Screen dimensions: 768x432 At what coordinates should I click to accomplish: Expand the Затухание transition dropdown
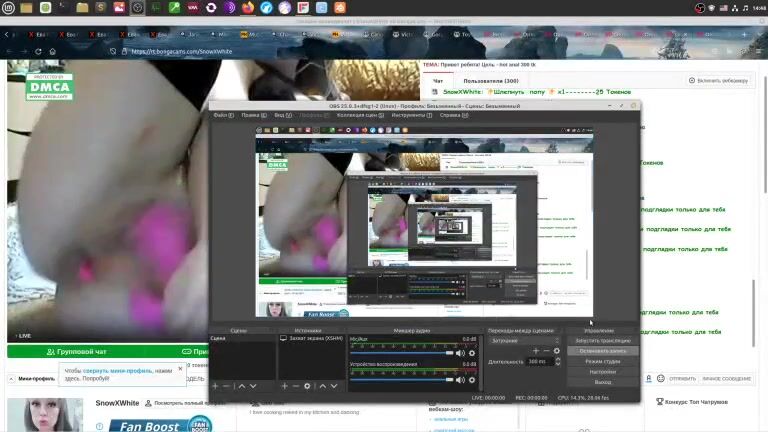tap(523, 341)
